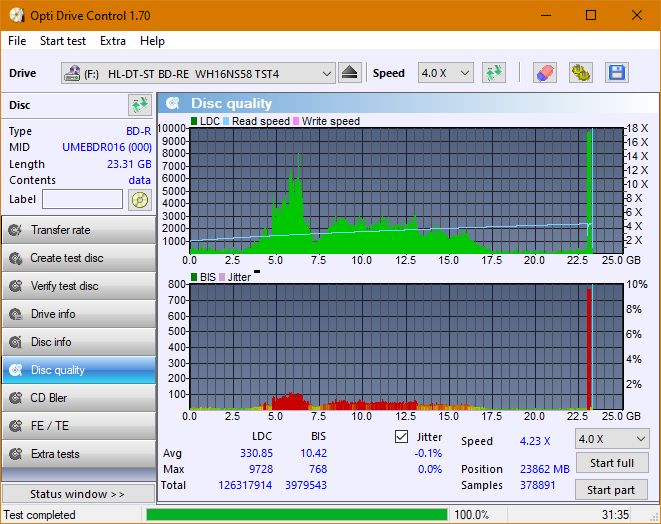Viewport: 661px width, 524px height.
Task: Click the LDC max value 9728
Action: tap(261, 469)
